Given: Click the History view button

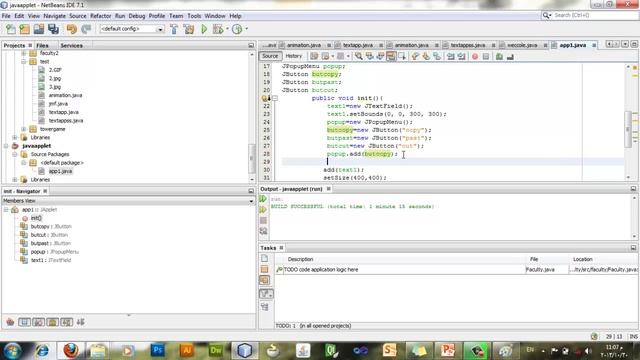Looking at the screenshot, I should pyautogui.click(x=293, y=56).
